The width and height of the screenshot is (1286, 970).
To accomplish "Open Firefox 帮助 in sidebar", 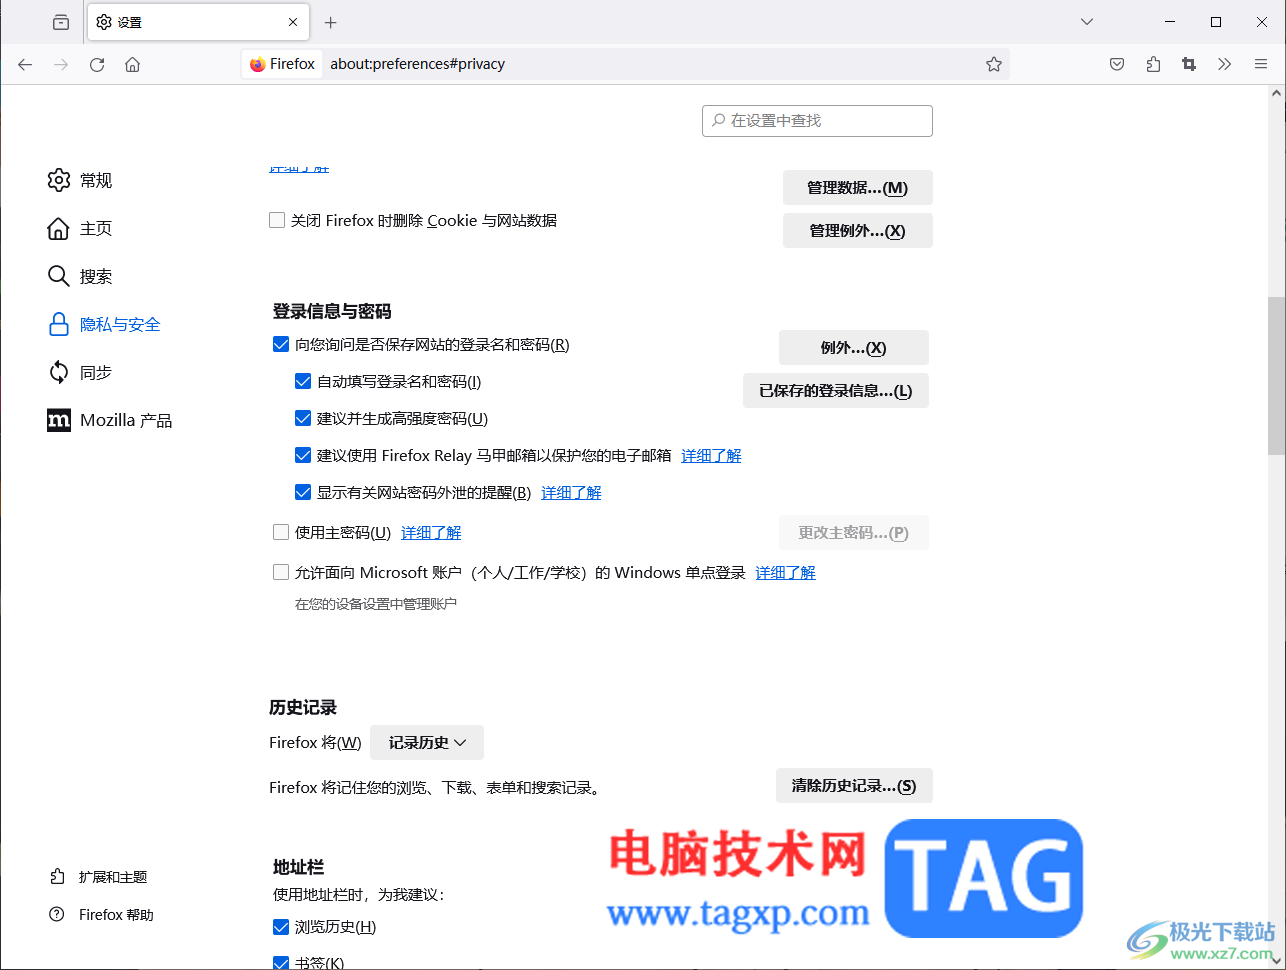I will pos(101,915).
